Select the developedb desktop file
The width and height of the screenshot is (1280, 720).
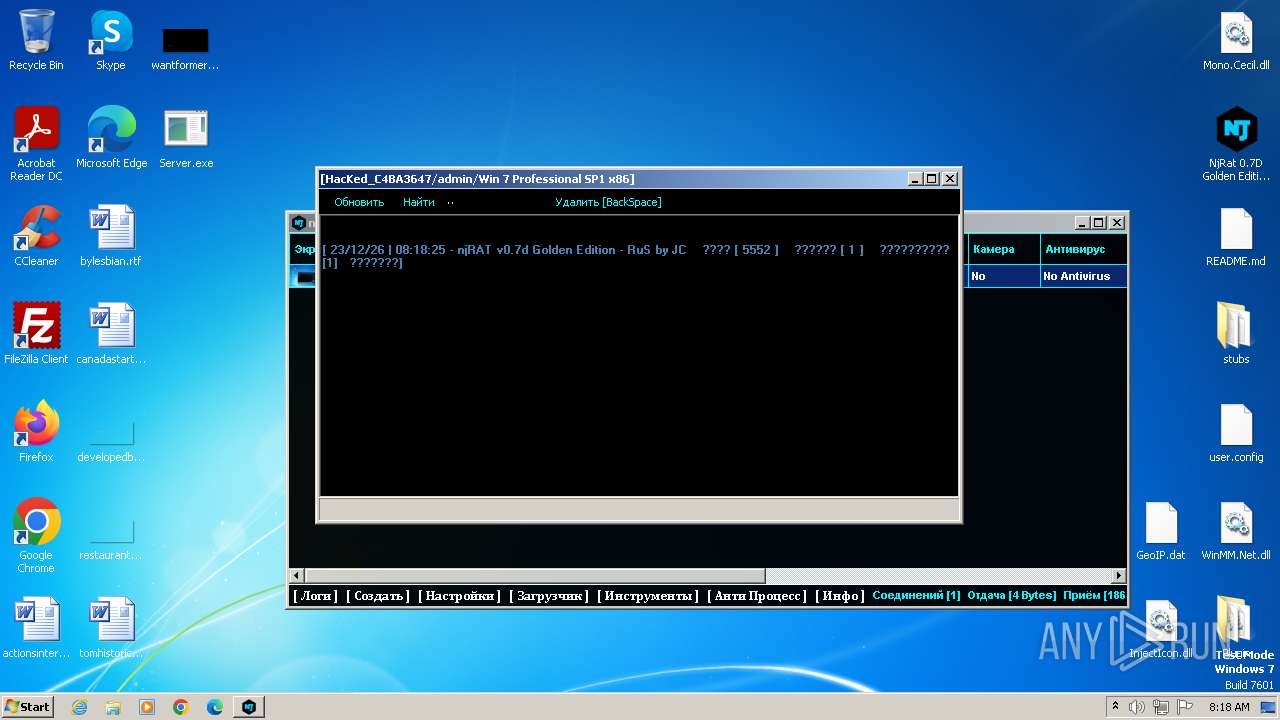pyautogui.click(x=111, y=440)
